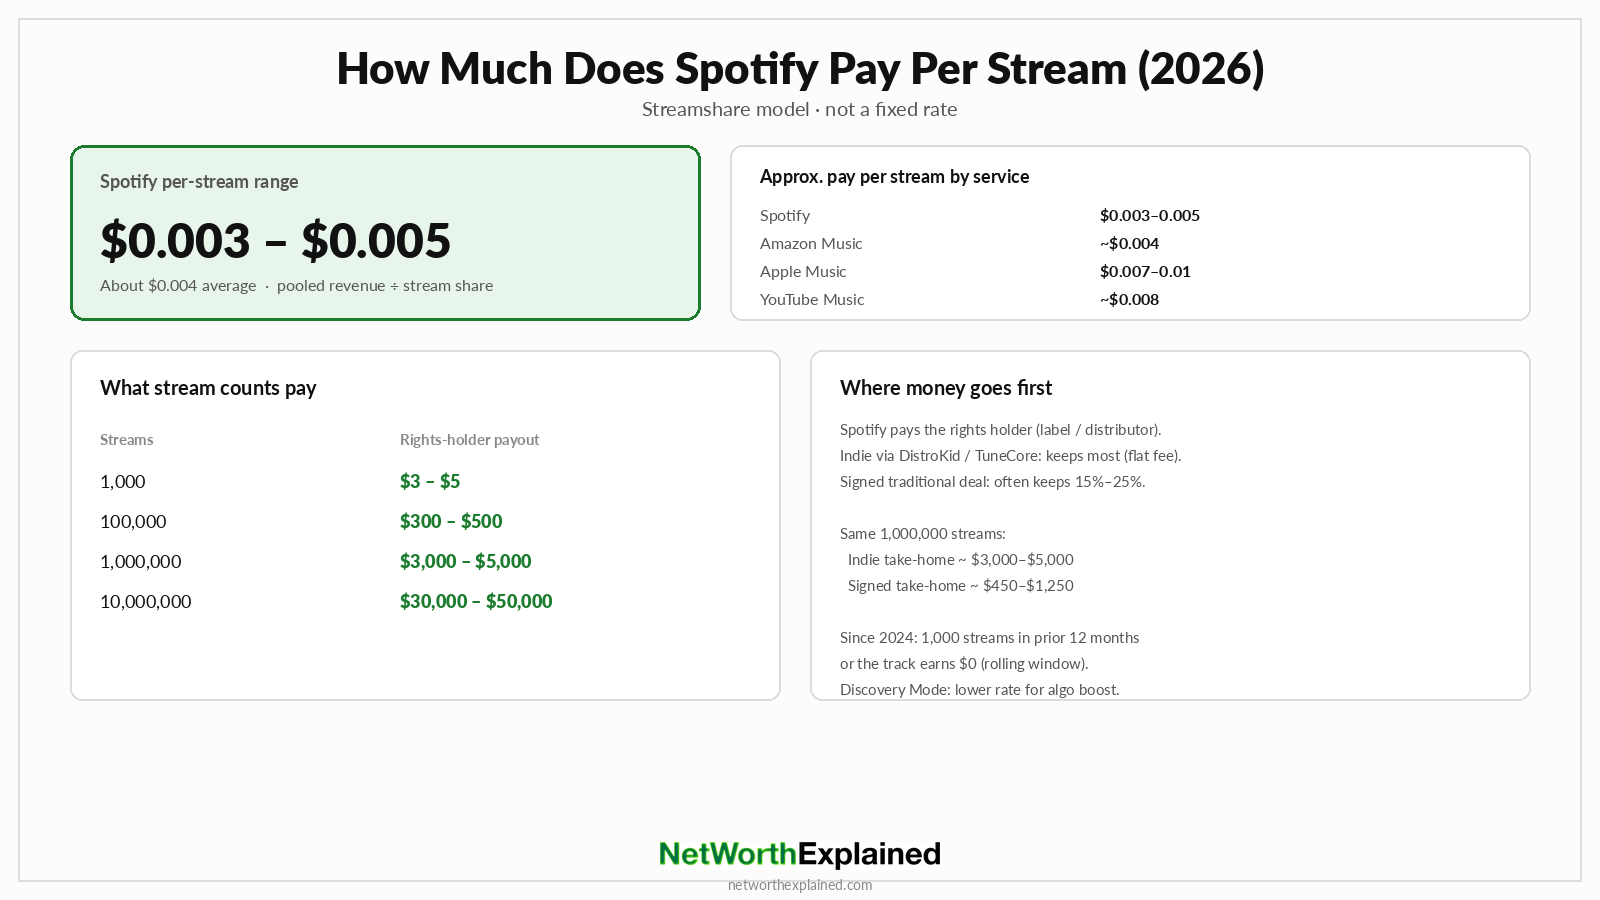Select the 'Spotify' service row label
The image size is (1600, 900).
785,216
